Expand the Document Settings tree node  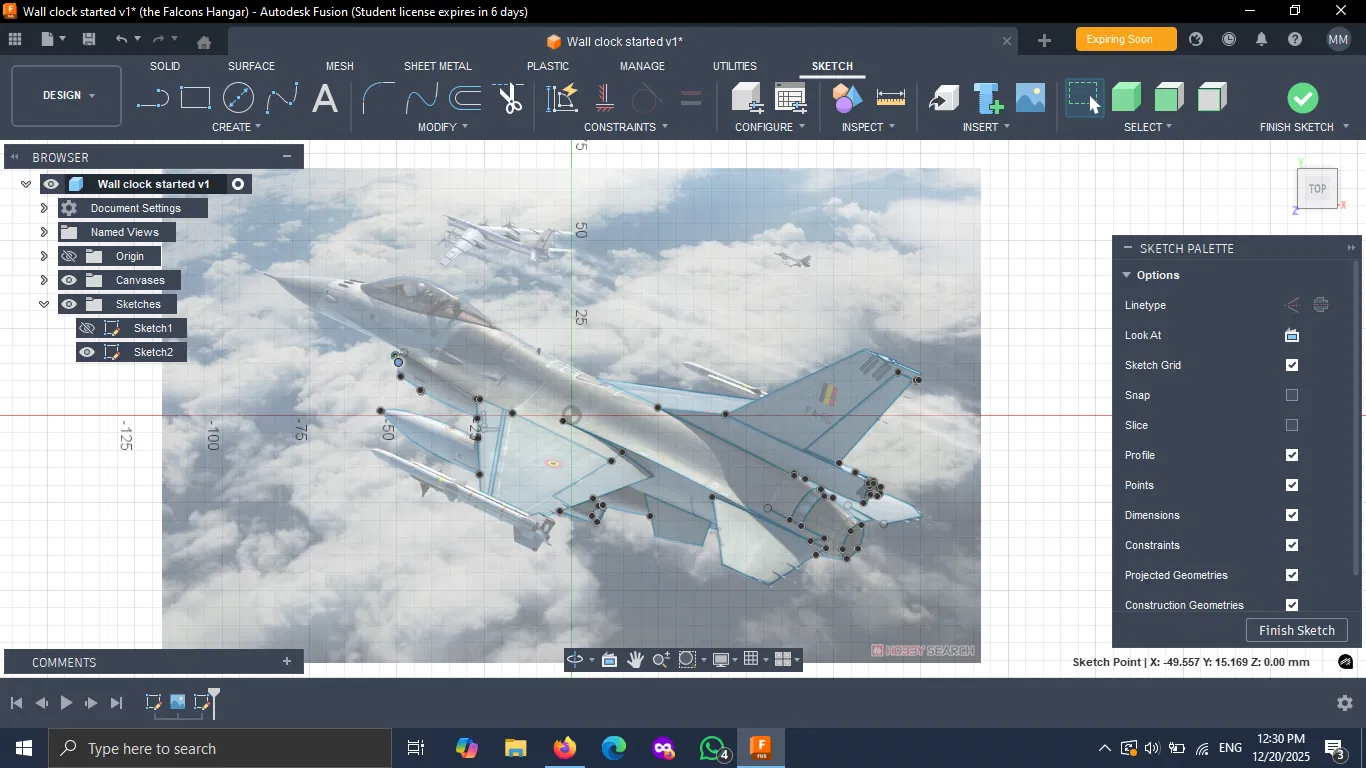click(44, 208)
